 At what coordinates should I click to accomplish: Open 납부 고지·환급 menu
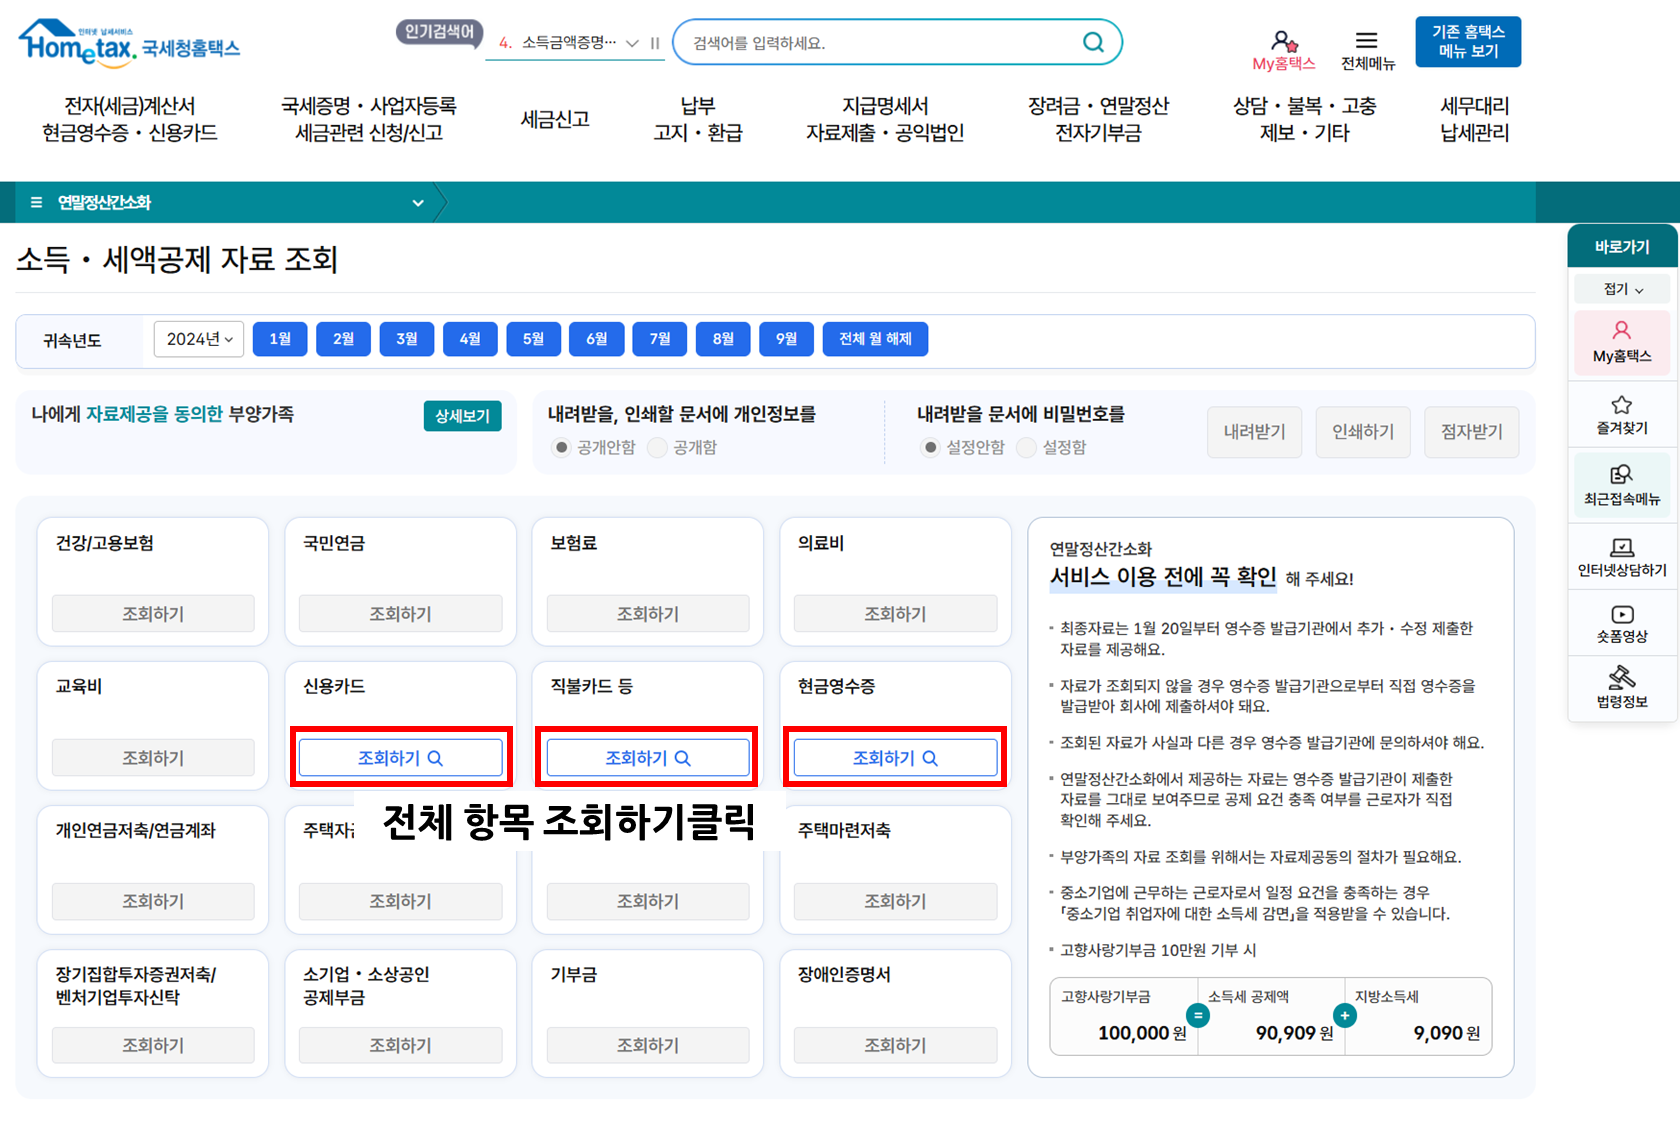[698, 119]
